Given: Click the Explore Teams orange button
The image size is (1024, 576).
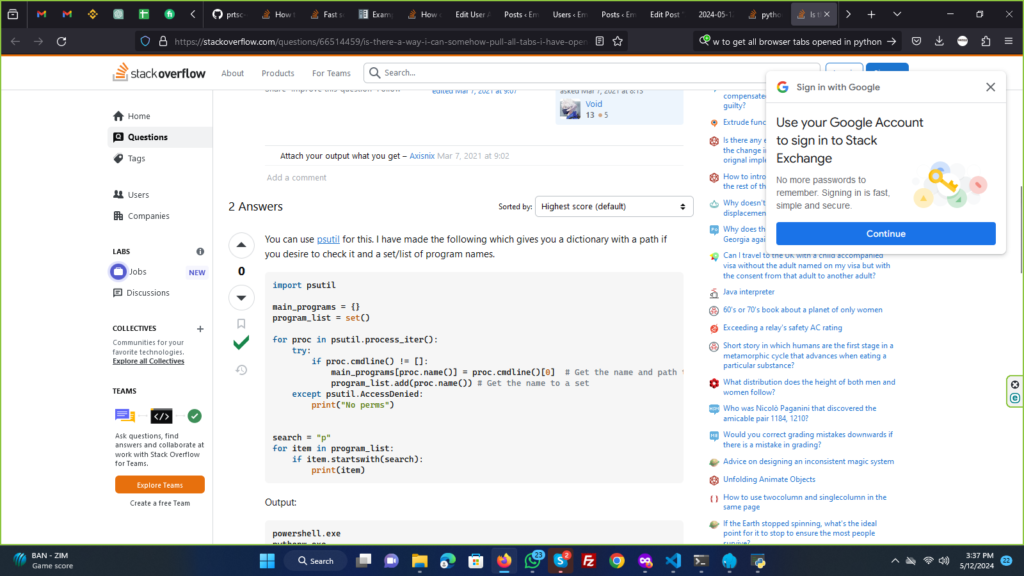Looking at the screenshot, I should [160, 484].
